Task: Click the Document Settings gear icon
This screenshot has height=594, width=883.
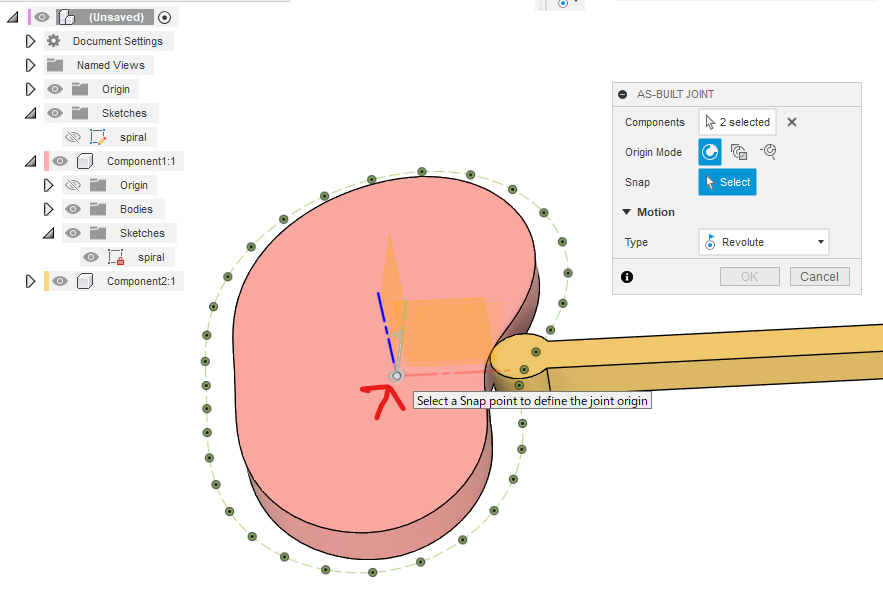Action: tap(54, 41)
